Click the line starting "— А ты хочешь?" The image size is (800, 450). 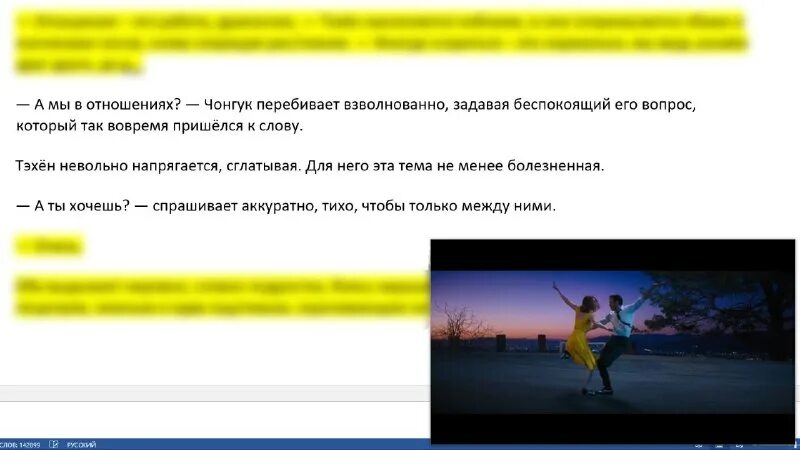coord(286,206)
